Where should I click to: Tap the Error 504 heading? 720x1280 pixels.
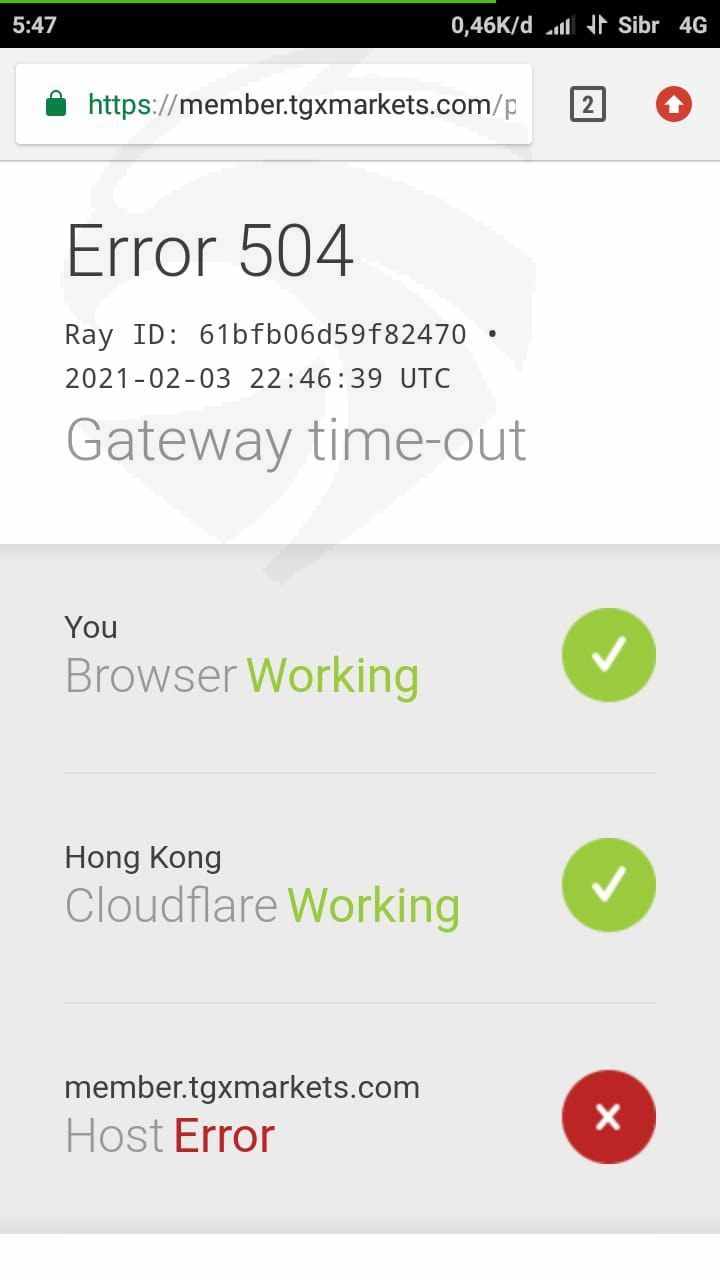210,250
